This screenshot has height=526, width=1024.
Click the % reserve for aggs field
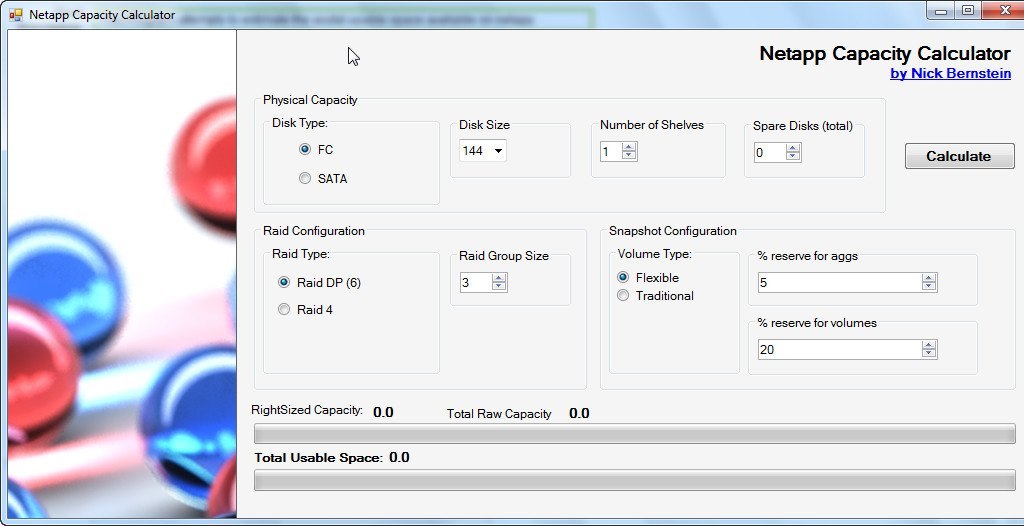[840, 282]
